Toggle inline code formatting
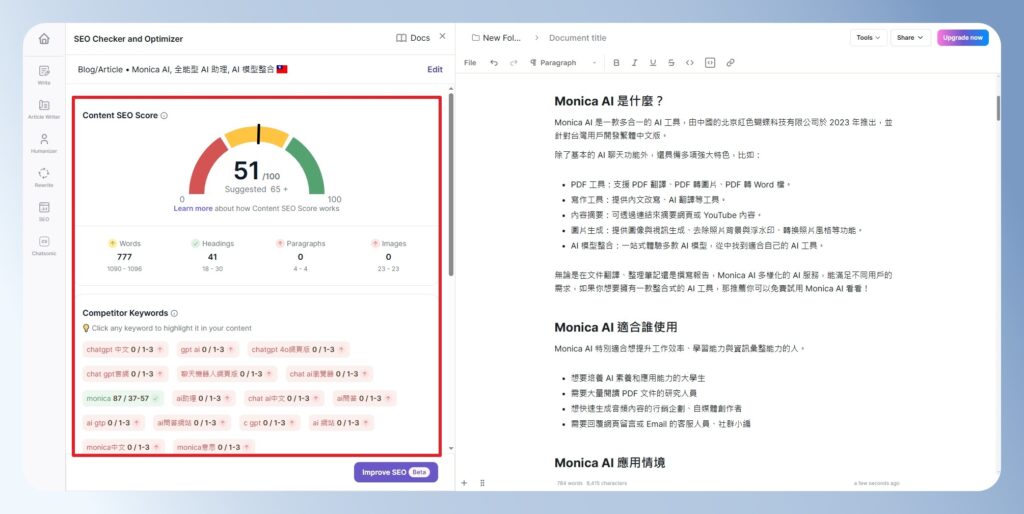Image resolution: width=1024 pixels, height=514 pixels. pos(690,63)
